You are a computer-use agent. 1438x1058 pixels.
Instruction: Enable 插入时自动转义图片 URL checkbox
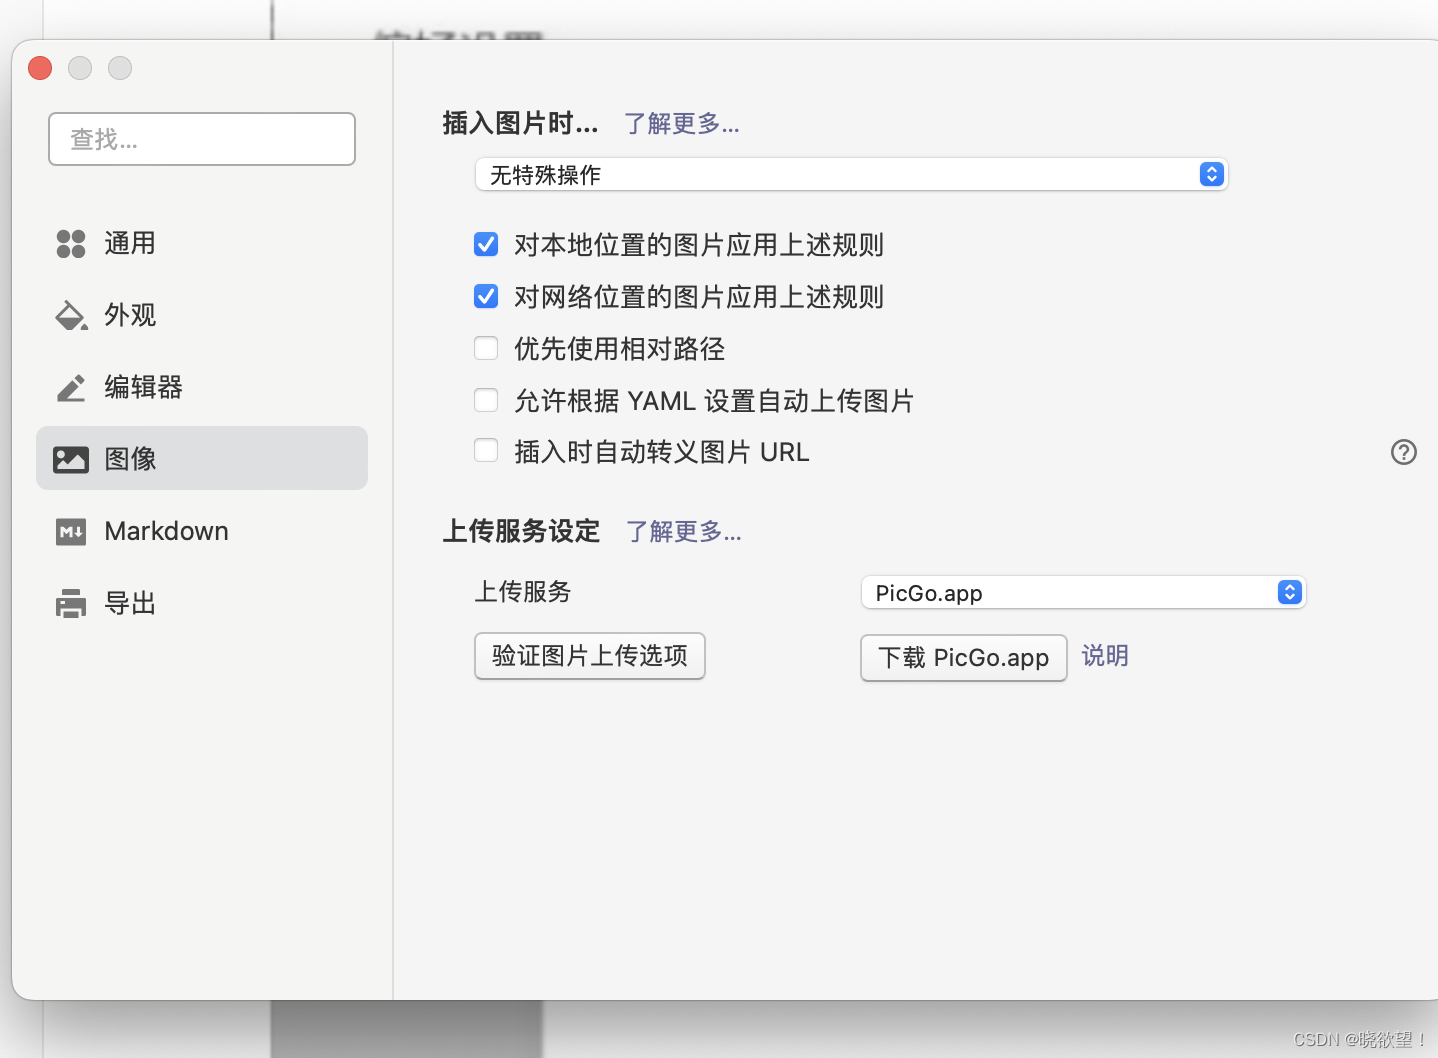[486, 451]
